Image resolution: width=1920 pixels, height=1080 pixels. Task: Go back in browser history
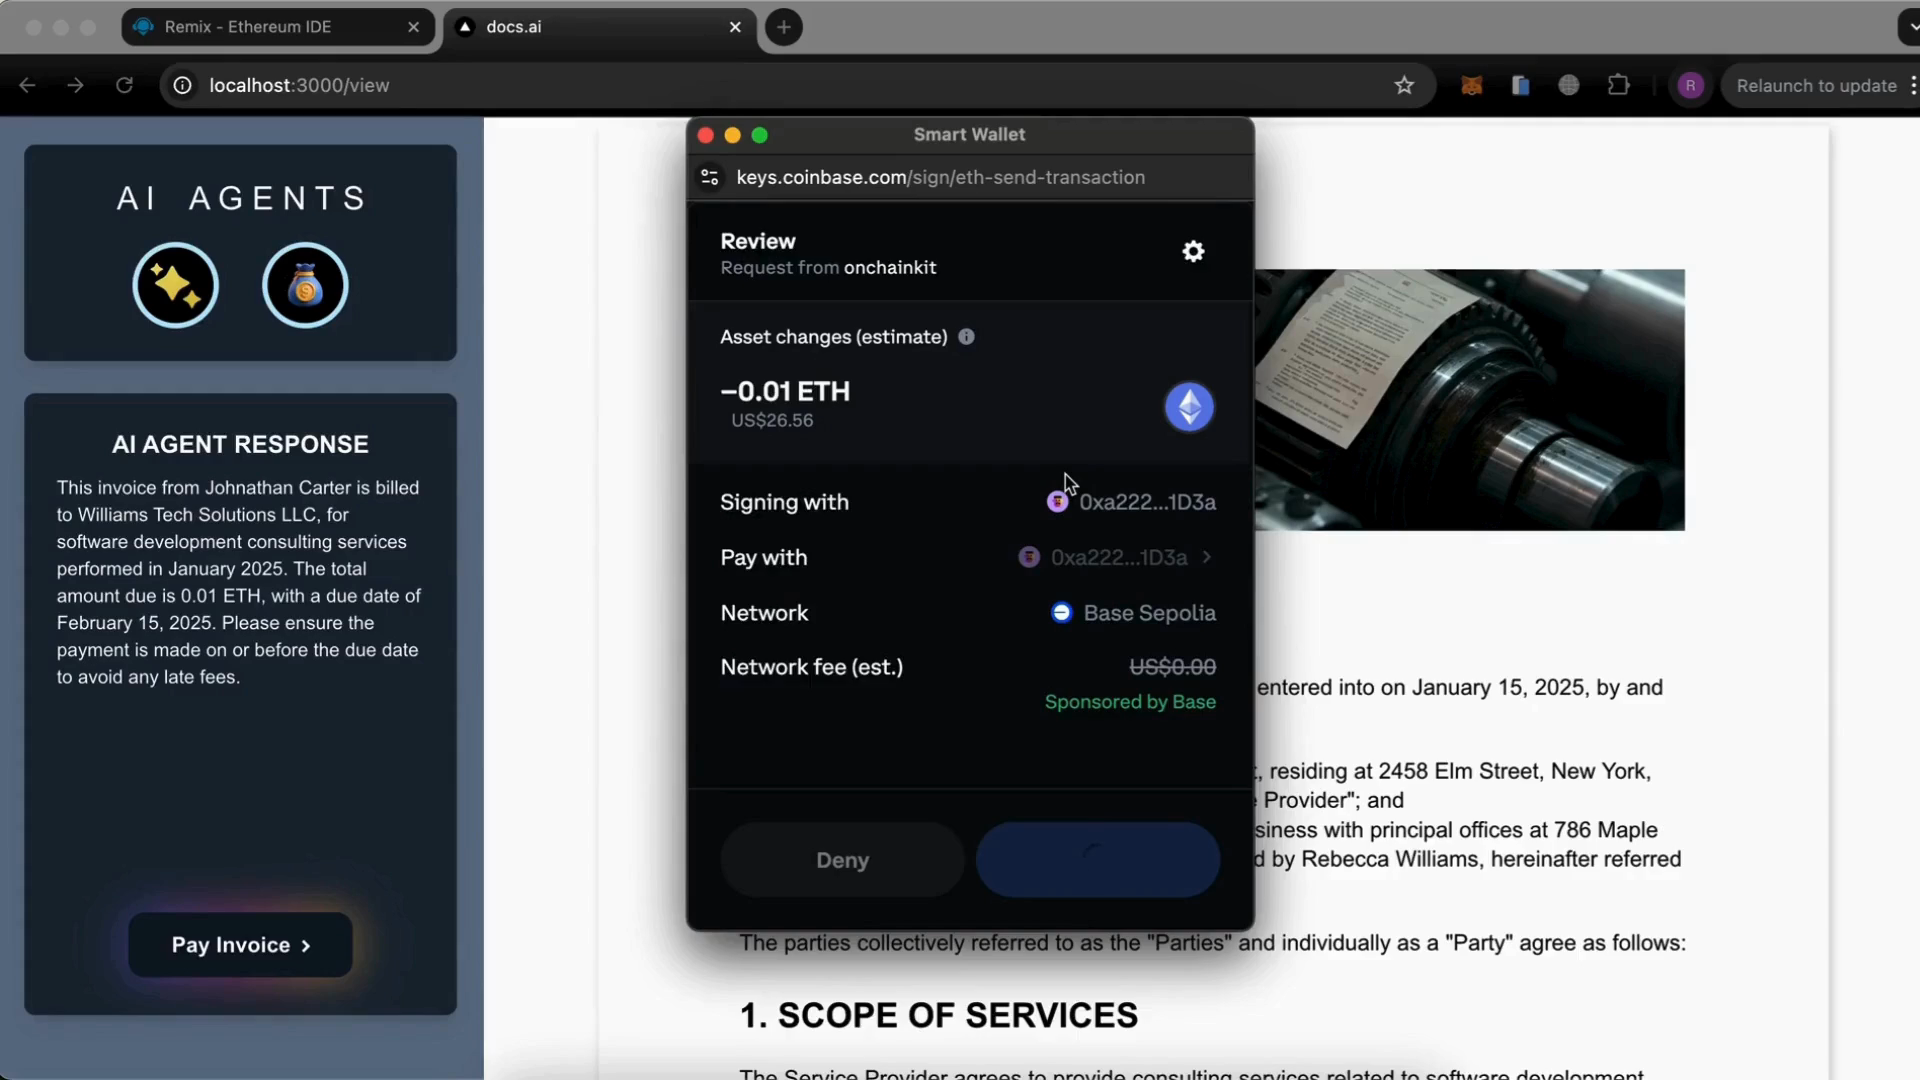pos(28,86)
